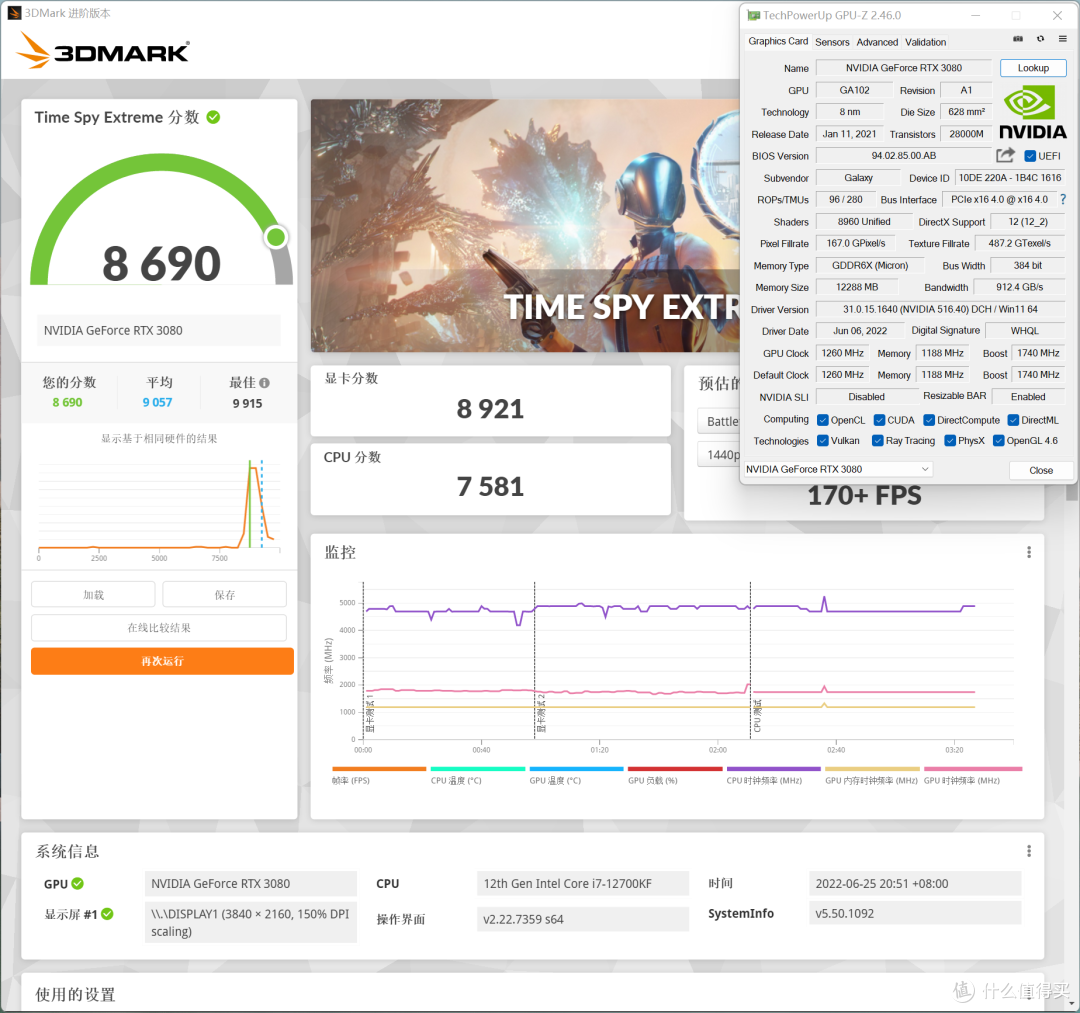The height and width of the screenshot is (1013, 1080).
Task: Open the GPU-Z hamburger menu icon
Action: point(1063,39)
